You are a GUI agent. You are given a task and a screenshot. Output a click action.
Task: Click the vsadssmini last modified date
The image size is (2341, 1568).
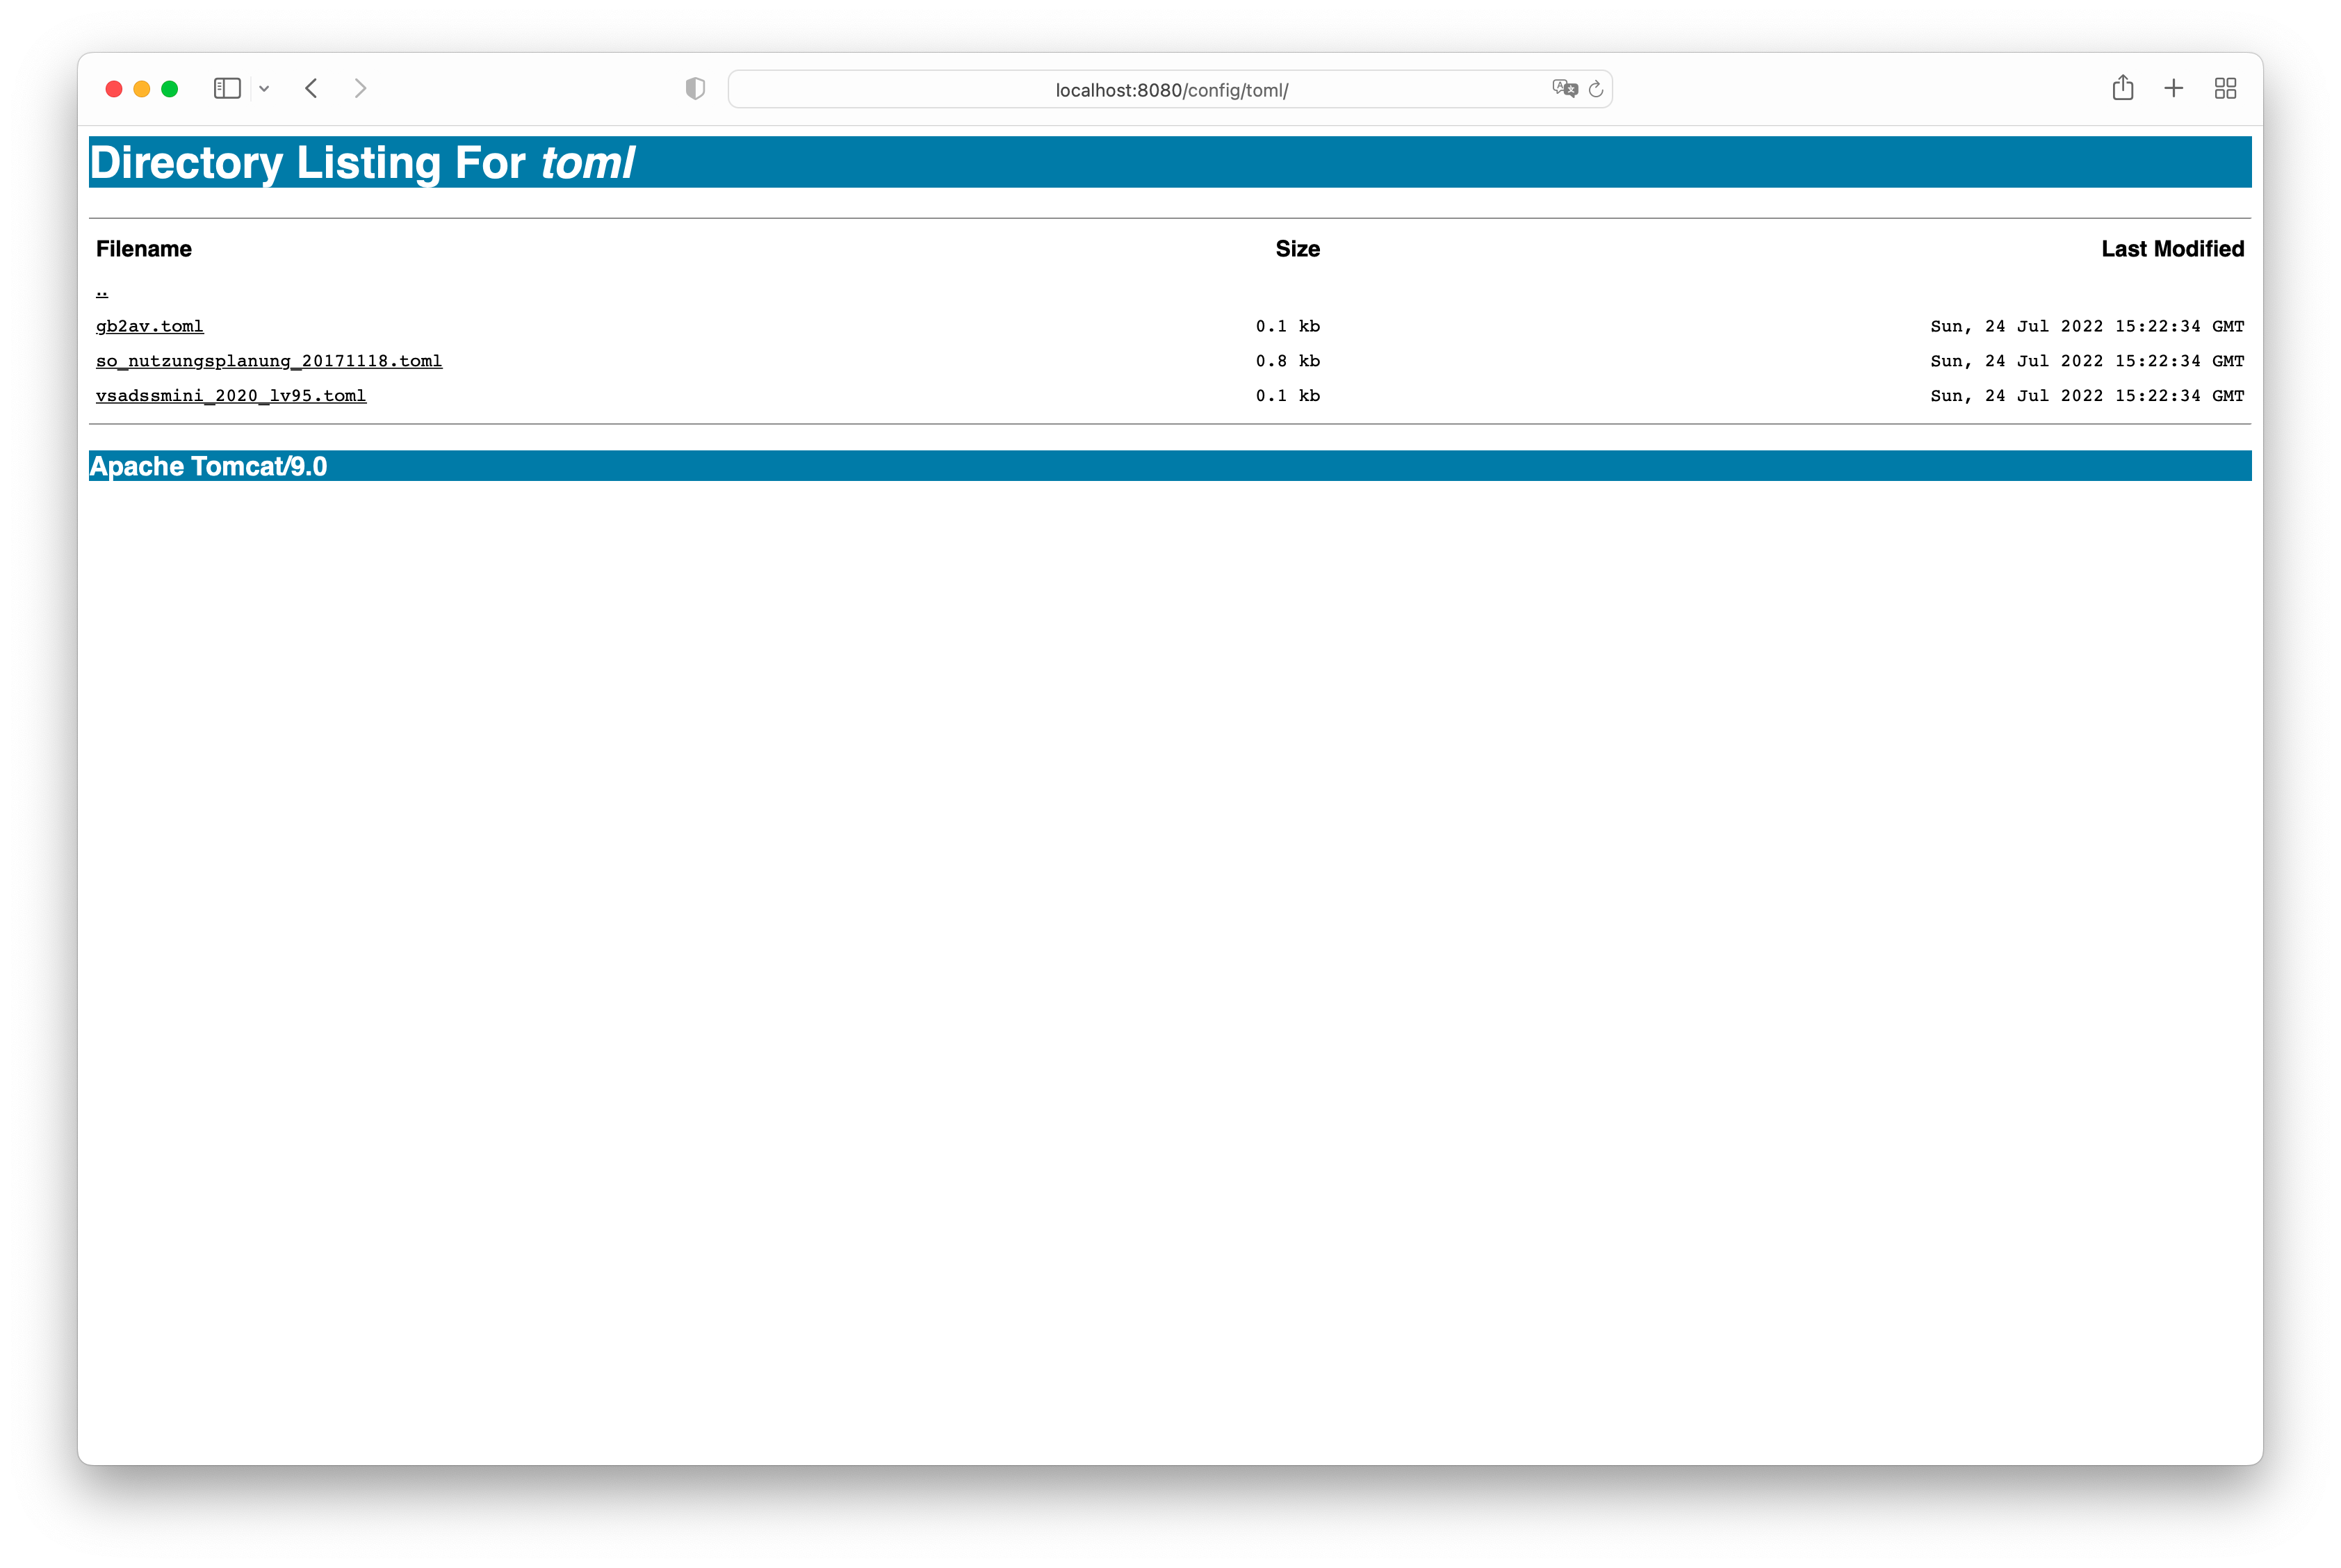(2087, 396)
